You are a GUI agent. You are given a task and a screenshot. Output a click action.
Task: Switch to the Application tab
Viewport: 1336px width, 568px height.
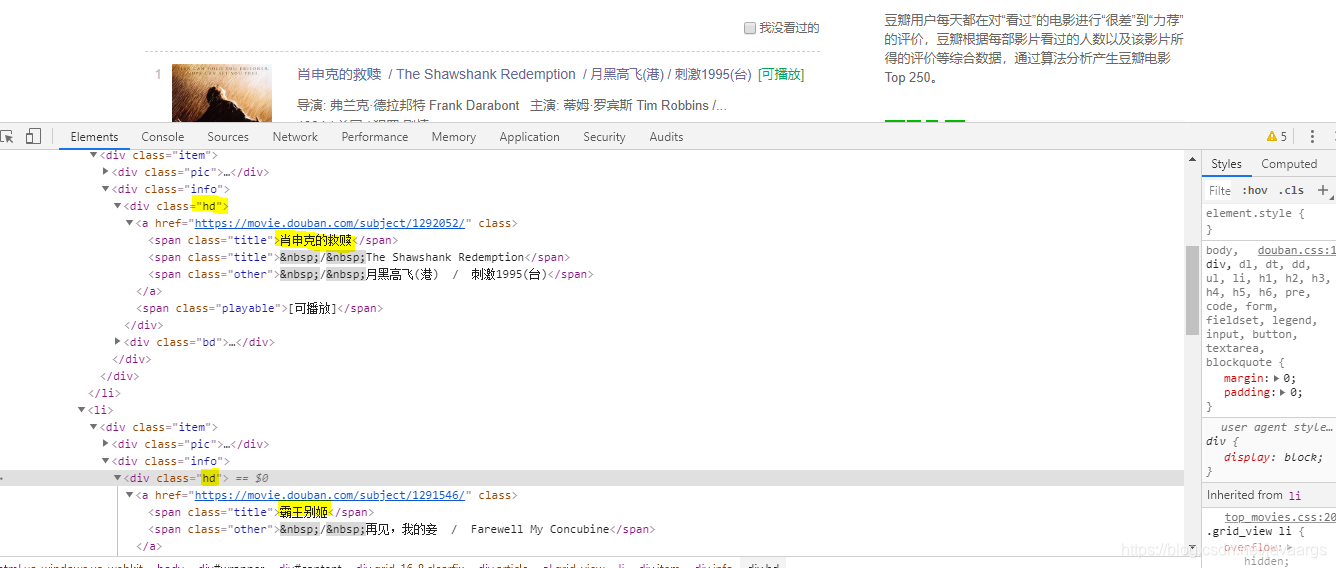click(529, 137)
